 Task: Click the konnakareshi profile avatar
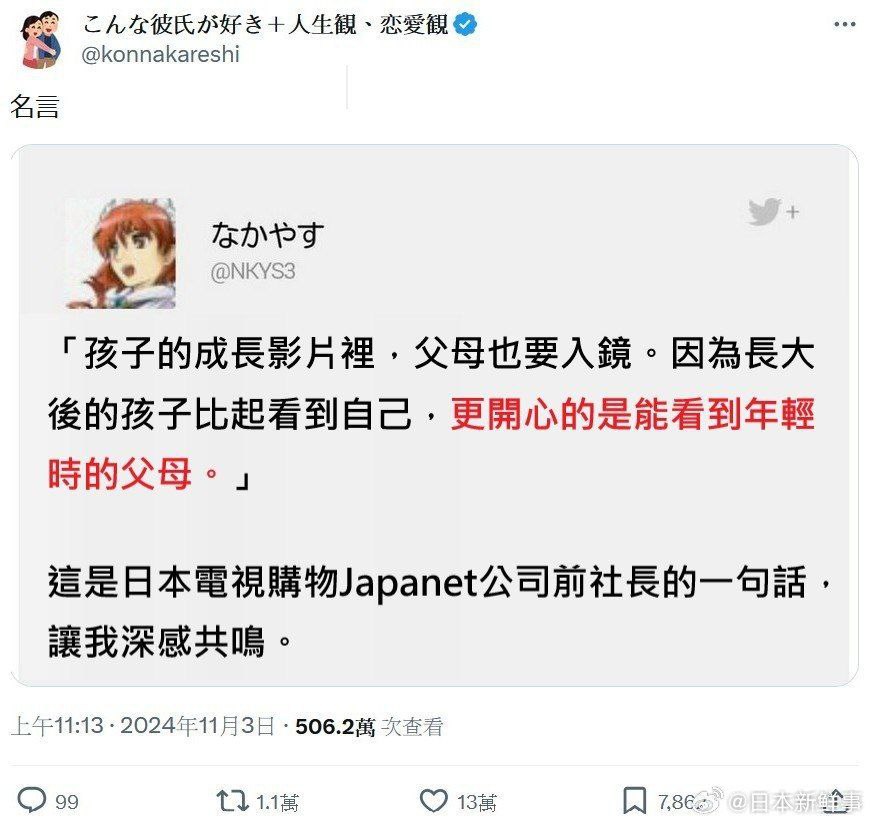pyautogui.click(x=41, y=39)
